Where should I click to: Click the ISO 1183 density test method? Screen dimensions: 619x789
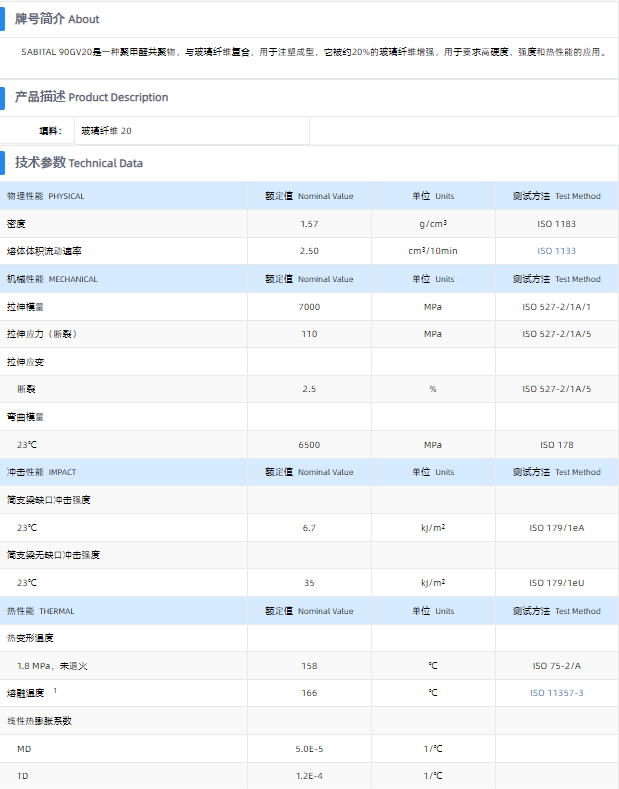tap(556, 224)
